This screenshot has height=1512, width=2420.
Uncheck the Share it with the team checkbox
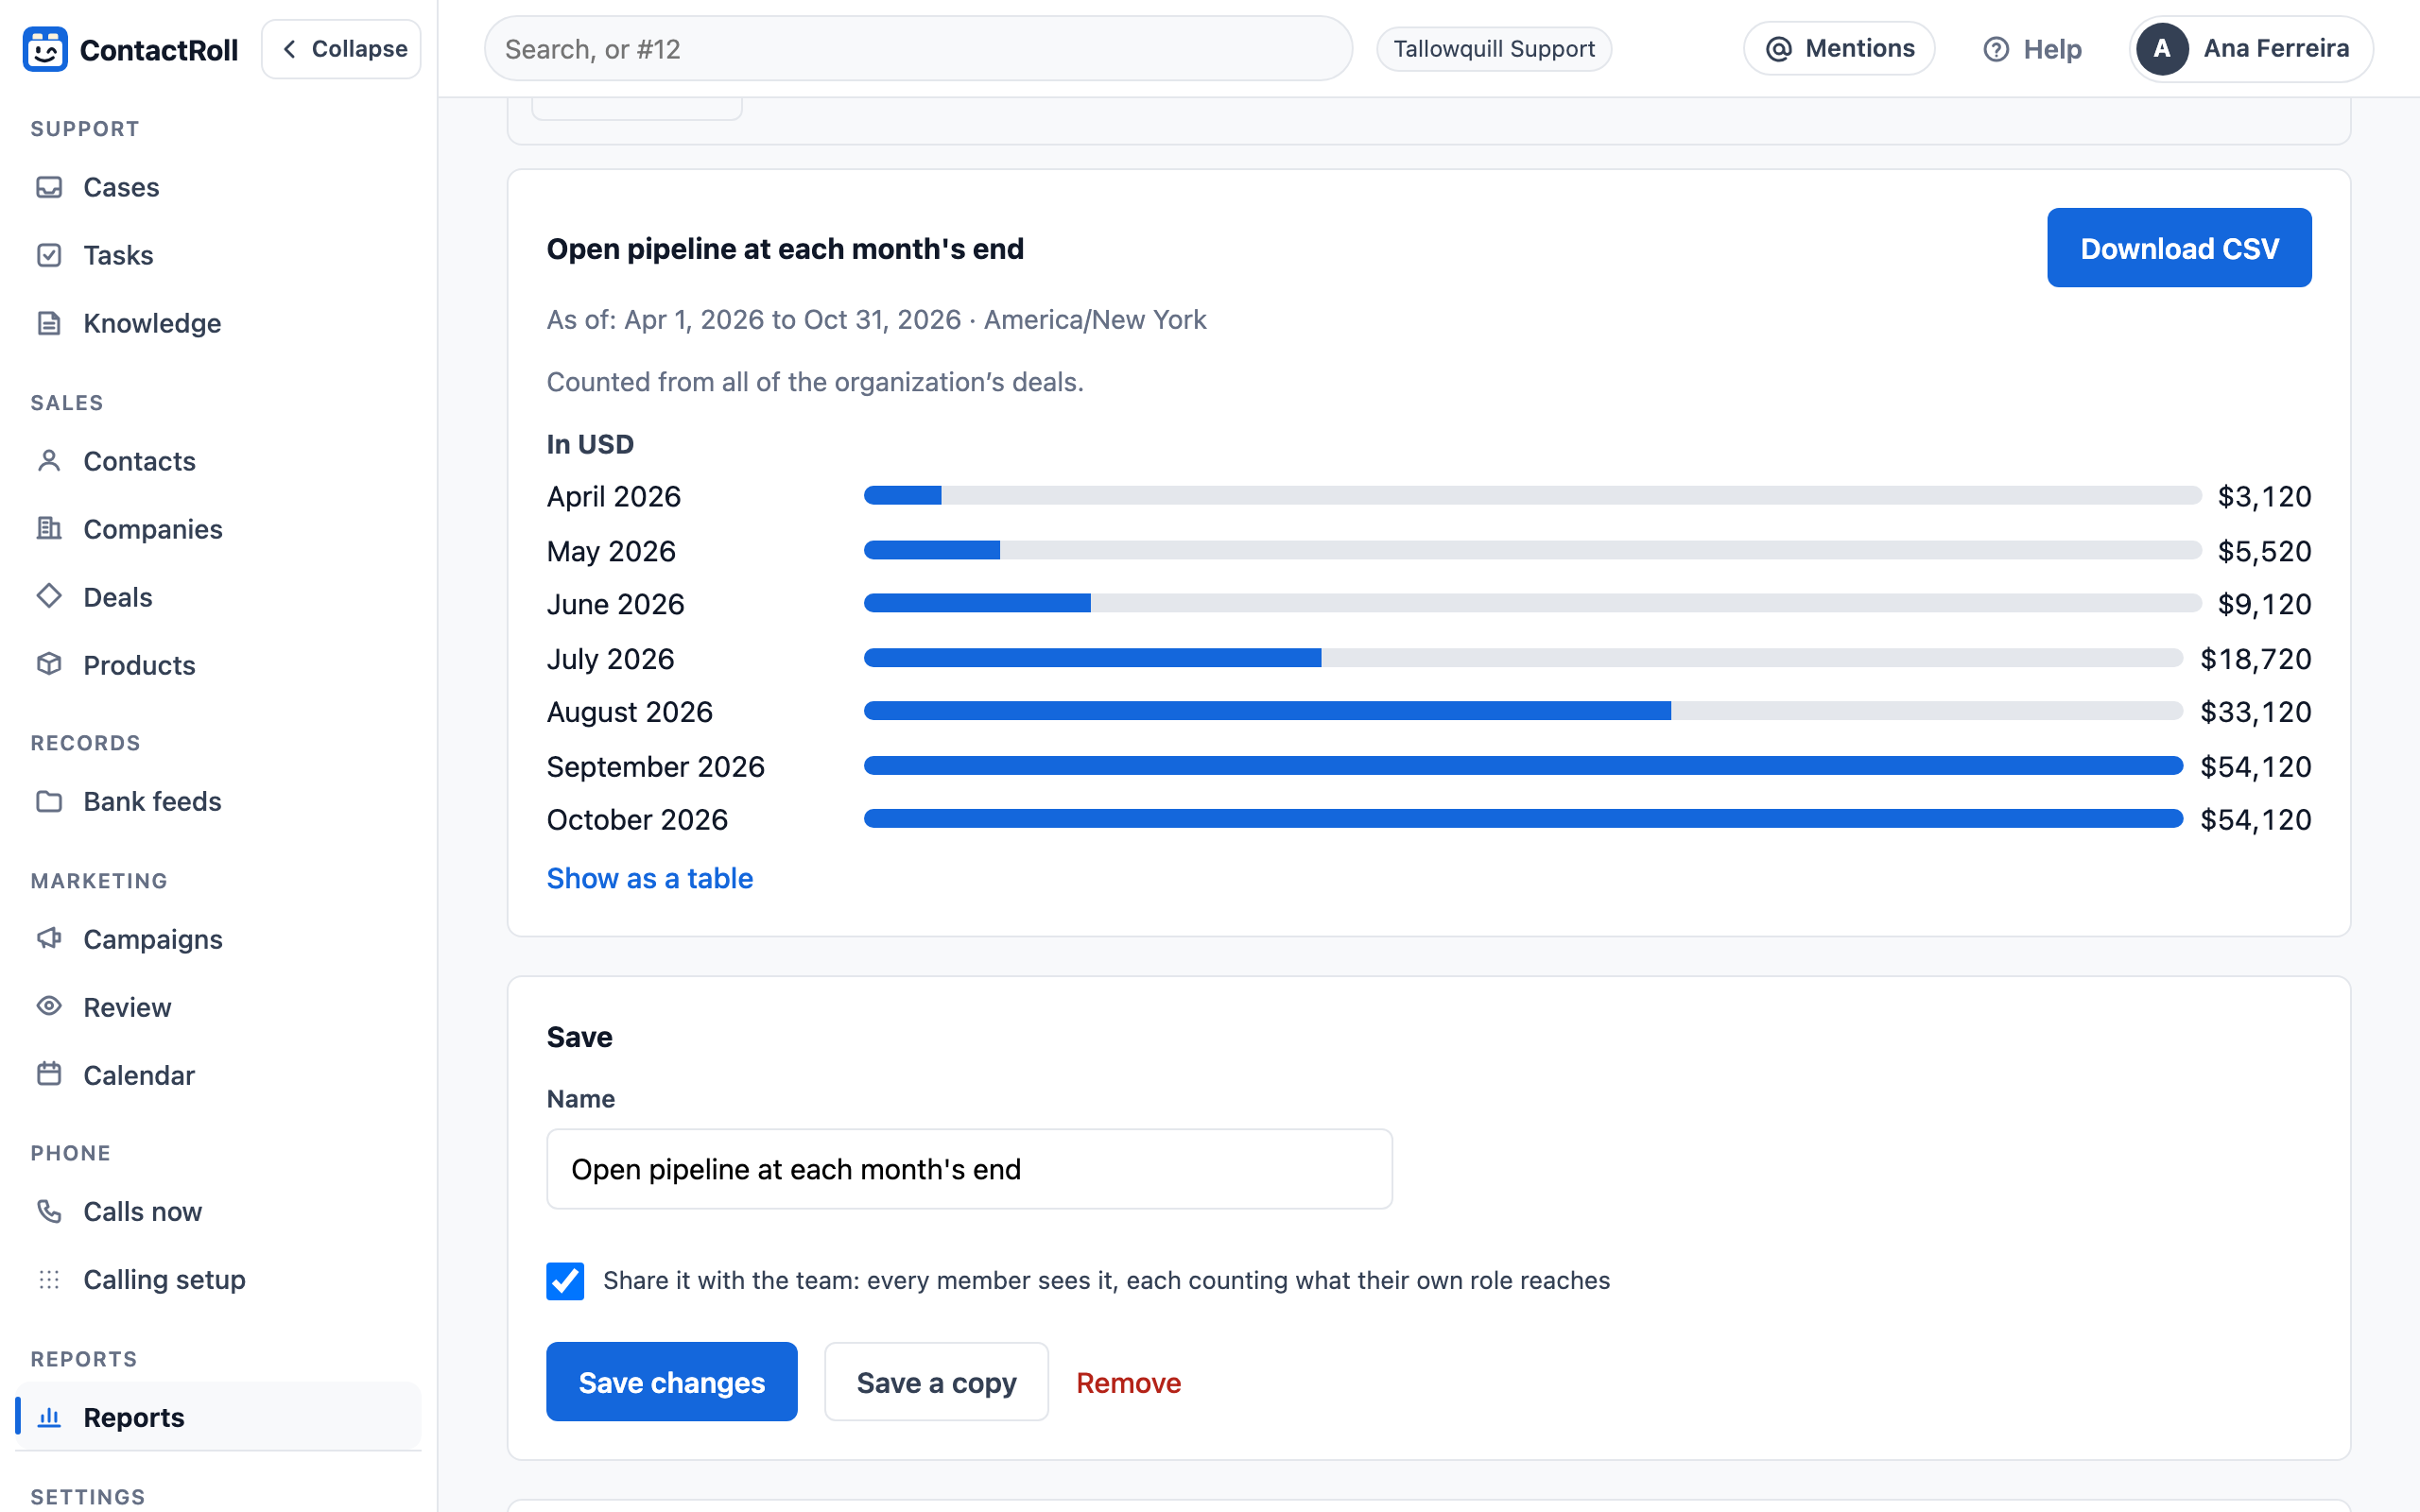(565, 1281)
